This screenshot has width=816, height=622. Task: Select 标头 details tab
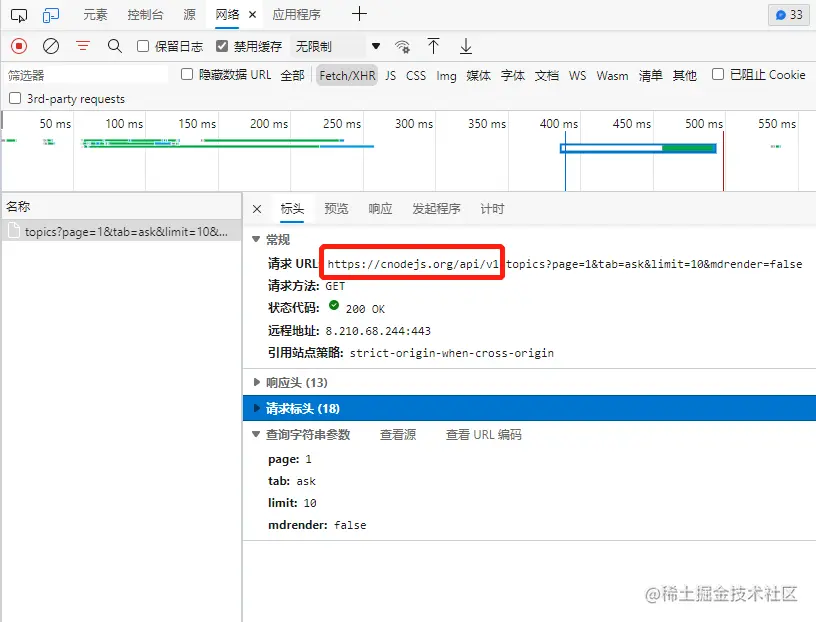coord(292,209)
